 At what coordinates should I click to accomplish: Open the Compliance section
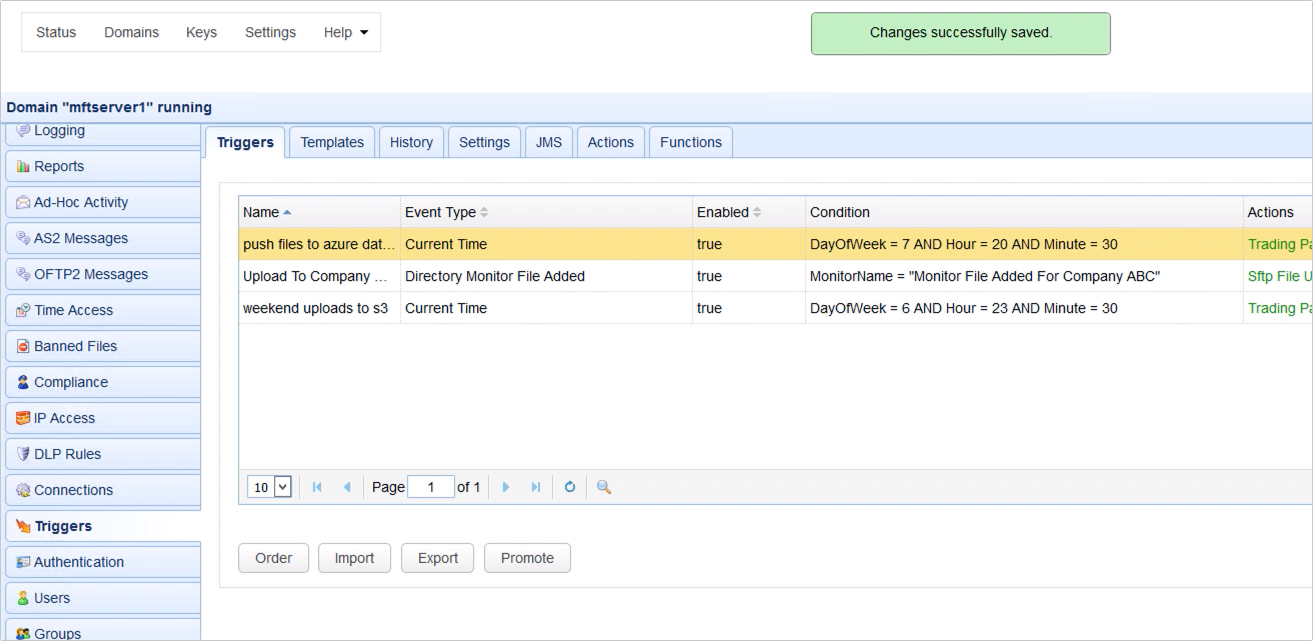72,382
